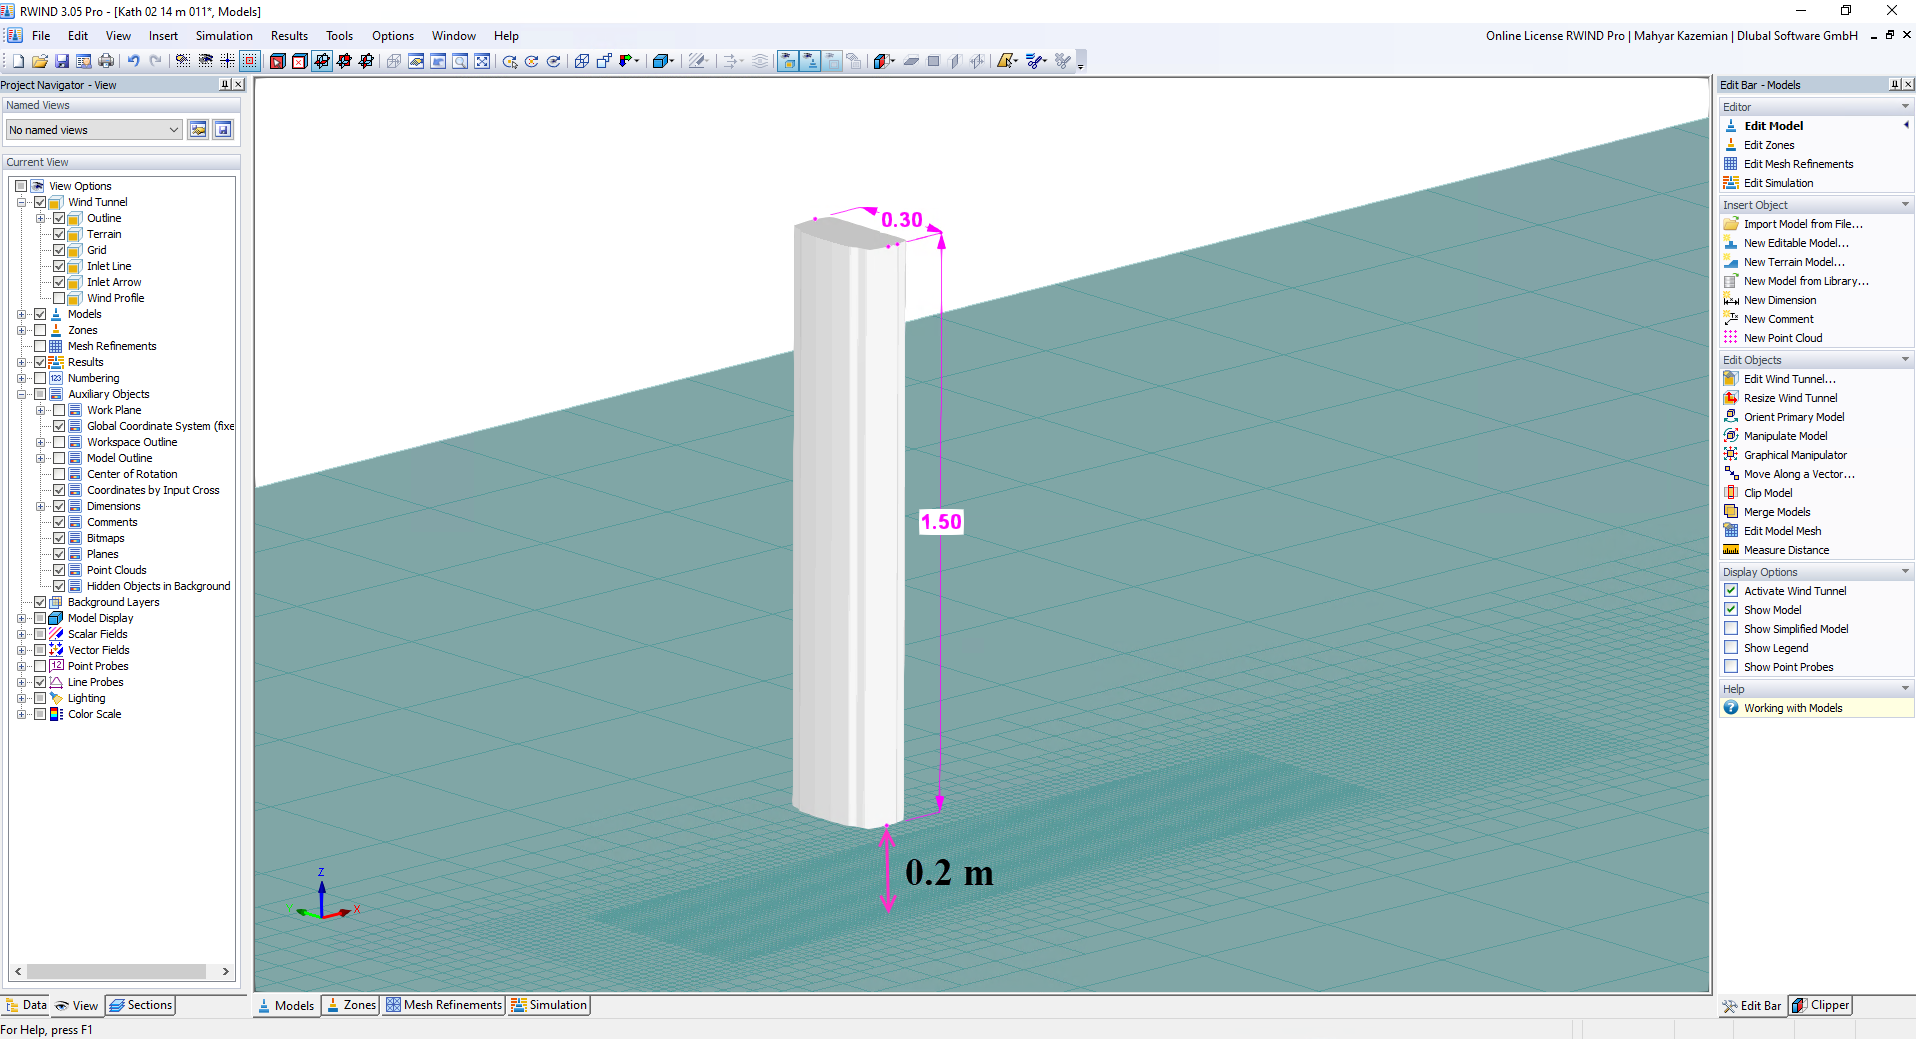Select the Graphical Manipulator tool

pos(1794,454)
